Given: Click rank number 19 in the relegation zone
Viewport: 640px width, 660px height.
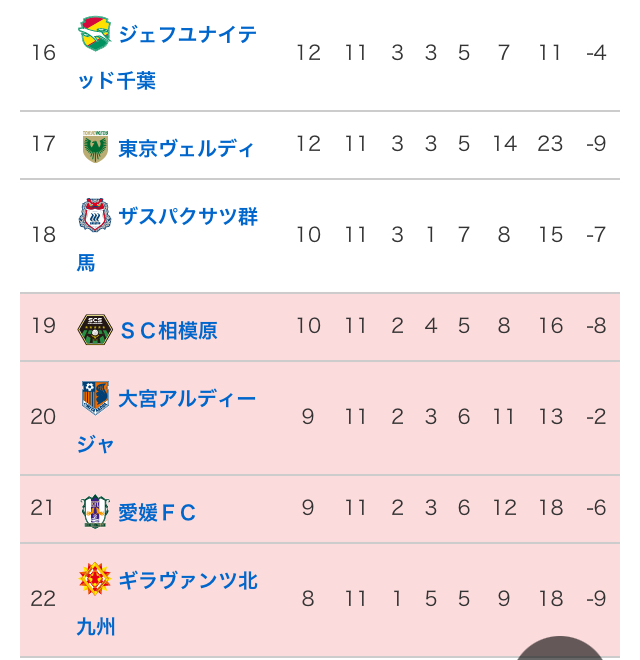Looking at the screenshot, I should (x=43, y=326).
